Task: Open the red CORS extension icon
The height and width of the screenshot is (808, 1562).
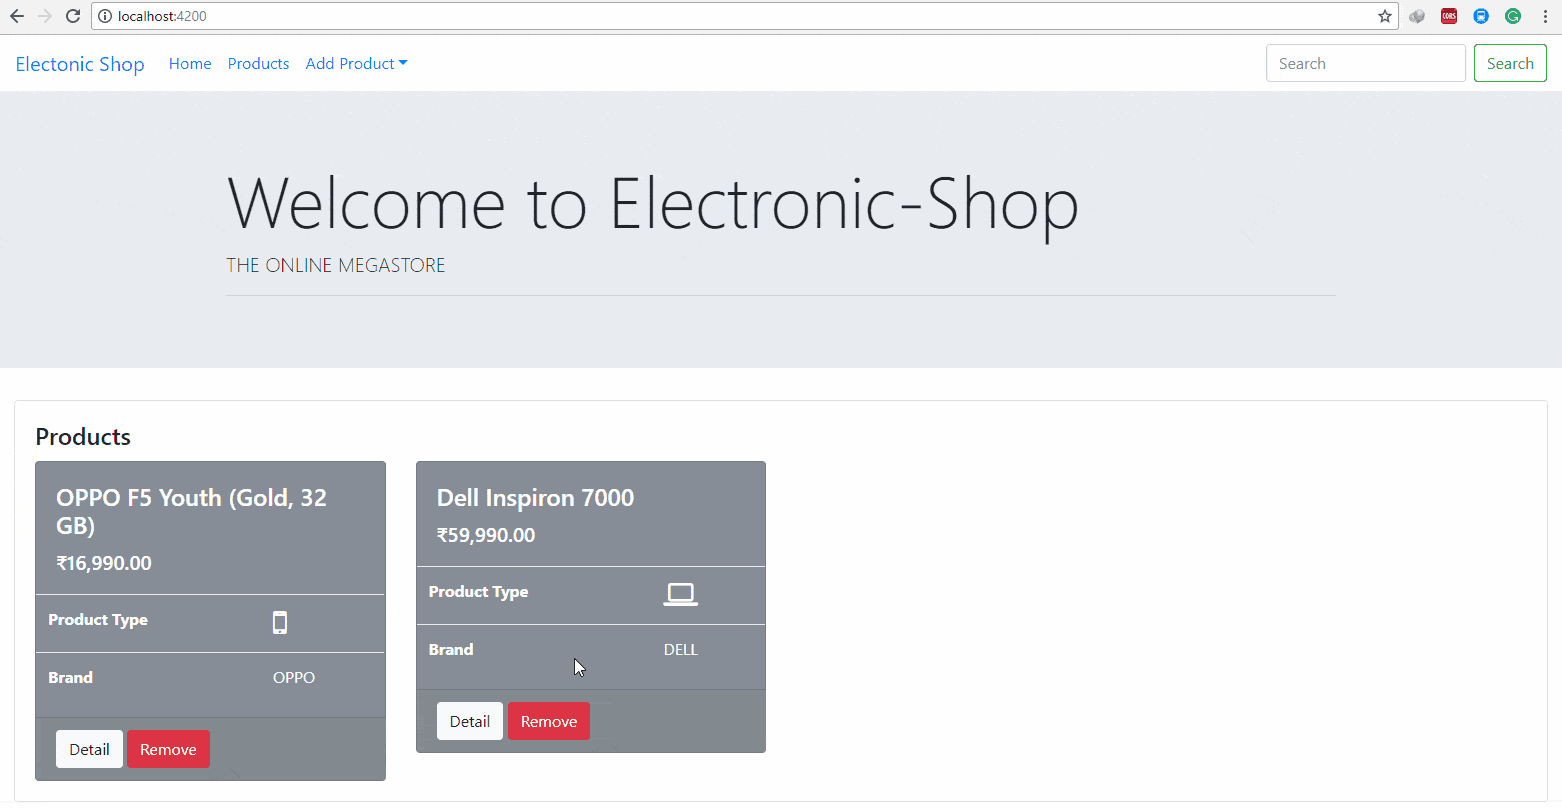Action: (1449, 16)
